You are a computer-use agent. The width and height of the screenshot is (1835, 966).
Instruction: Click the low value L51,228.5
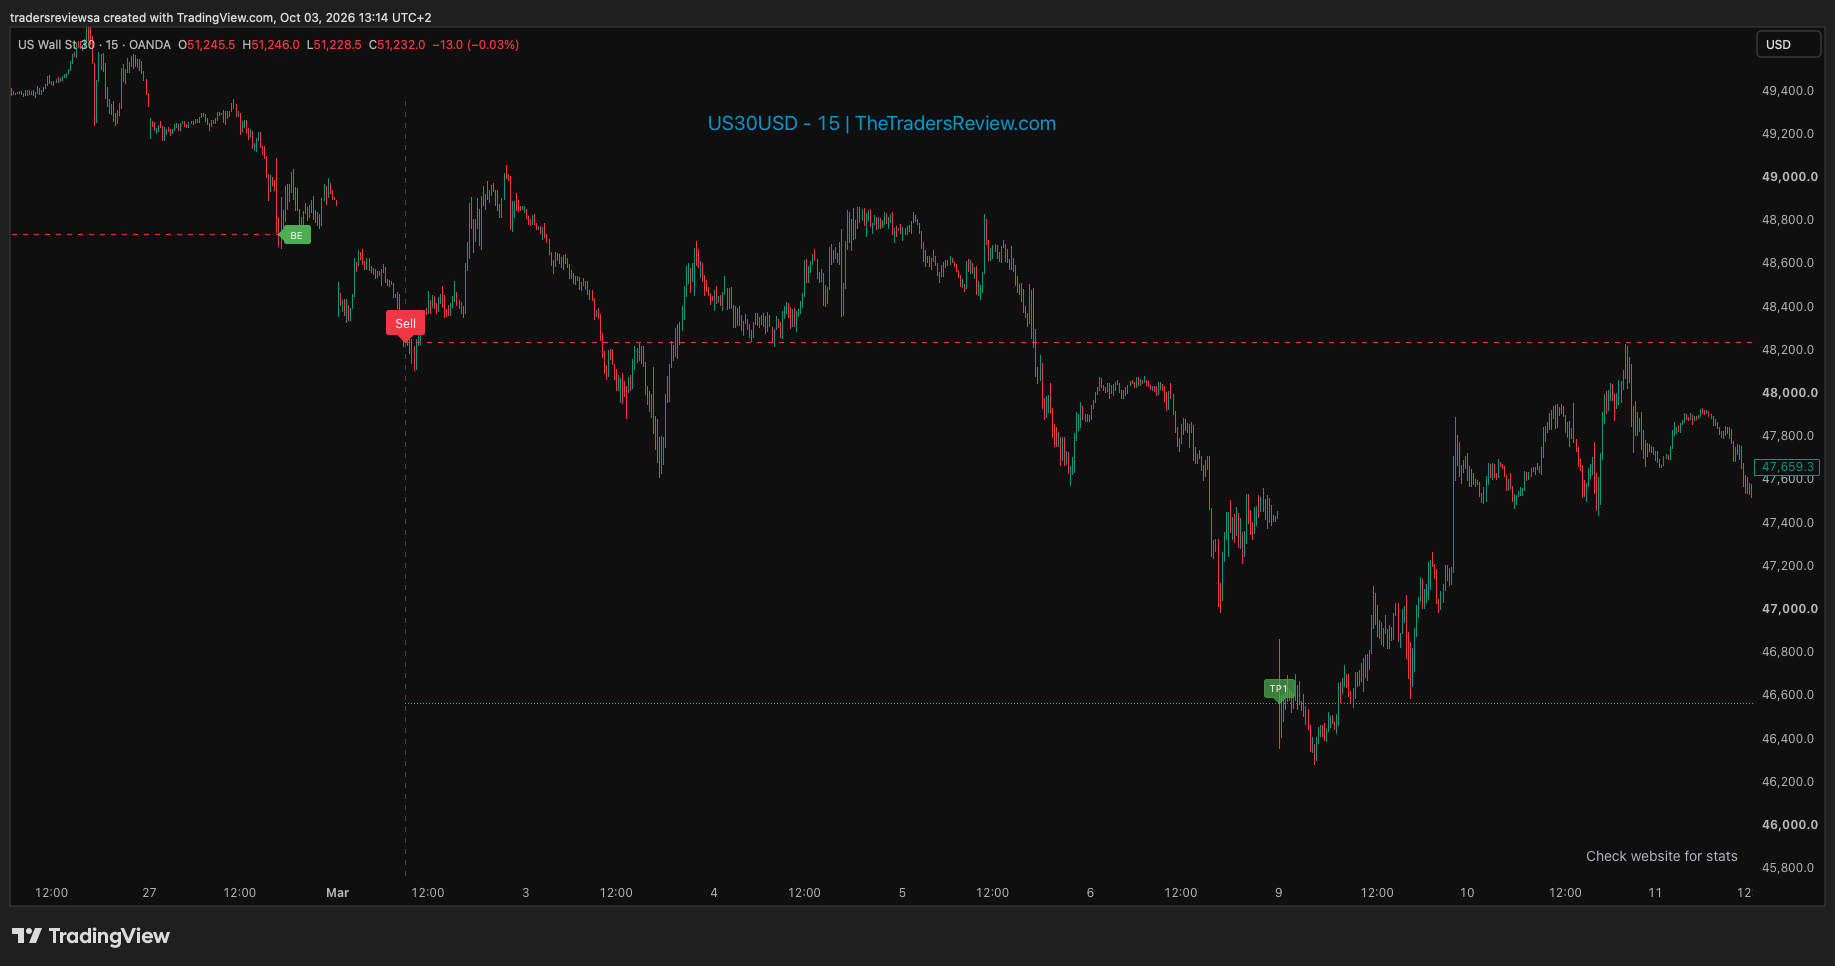[x=334, y=45]
